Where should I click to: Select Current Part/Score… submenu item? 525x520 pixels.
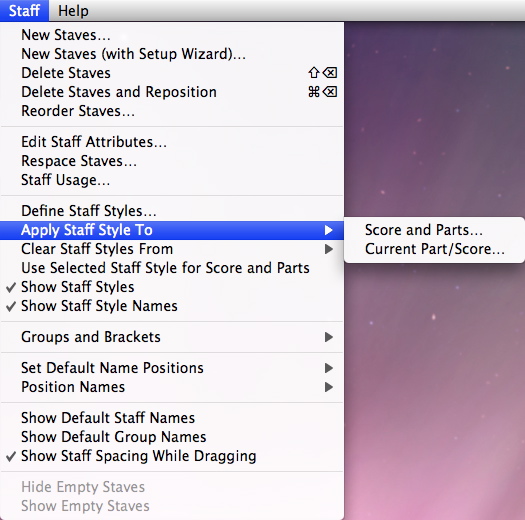434,249
